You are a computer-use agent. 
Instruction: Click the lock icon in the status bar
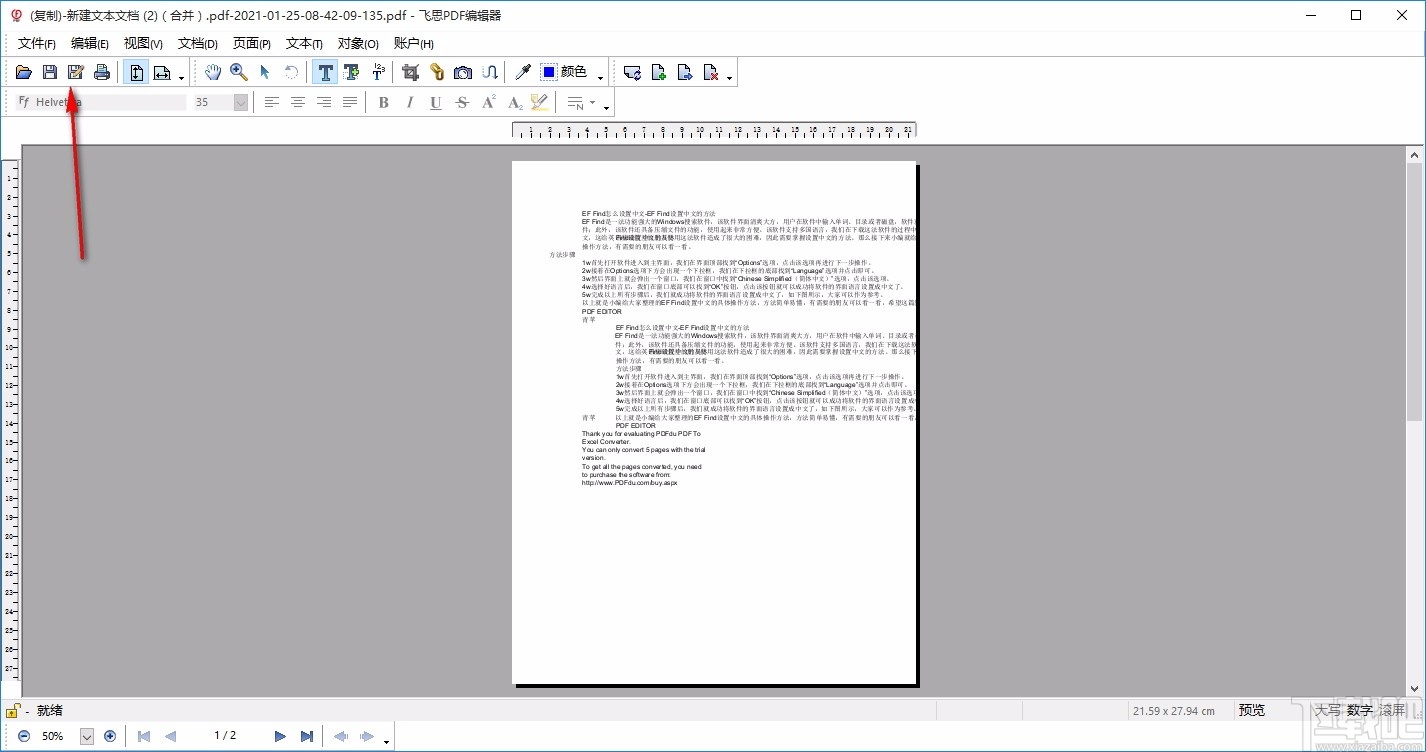tap(12, 711)
